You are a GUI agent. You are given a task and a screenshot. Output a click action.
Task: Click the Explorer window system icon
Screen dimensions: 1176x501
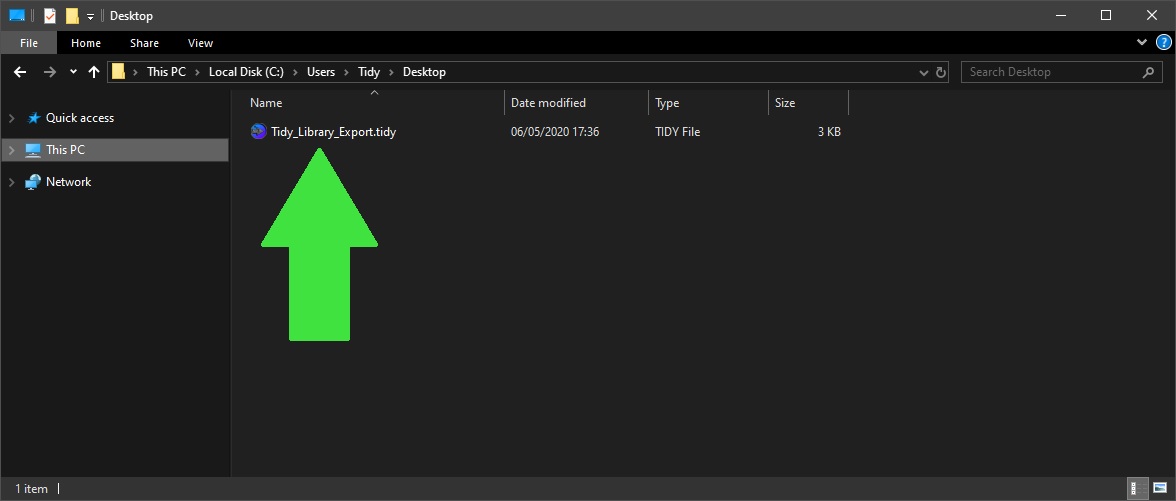coord(16,16)
